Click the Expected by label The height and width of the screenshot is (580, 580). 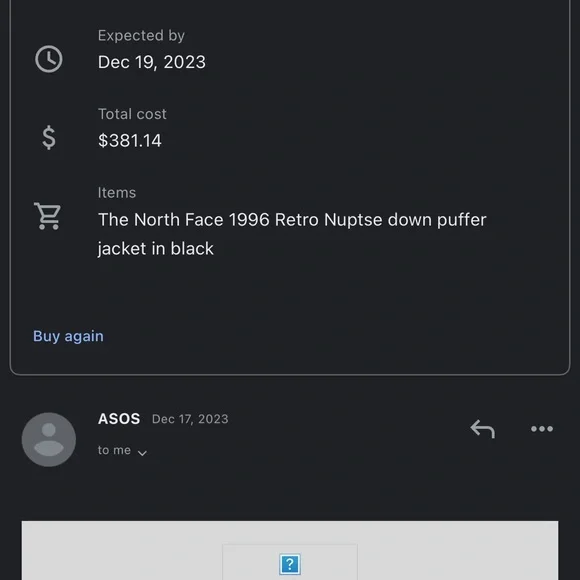[x=141, y=36]
